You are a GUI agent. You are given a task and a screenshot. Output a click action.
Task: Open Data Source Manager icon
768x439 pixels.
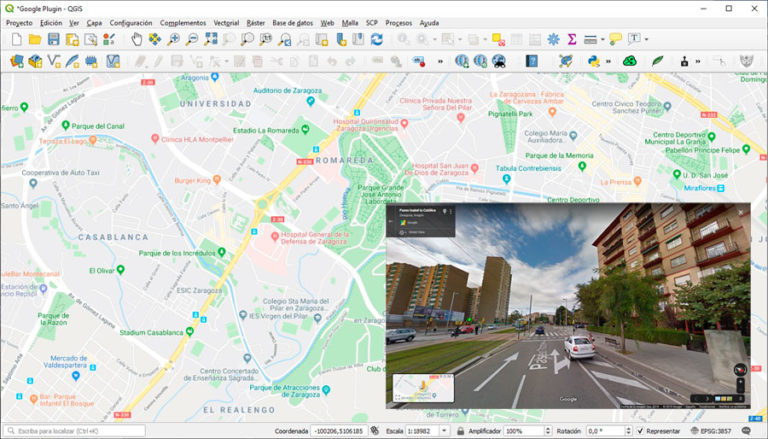[x=17, y=61]
